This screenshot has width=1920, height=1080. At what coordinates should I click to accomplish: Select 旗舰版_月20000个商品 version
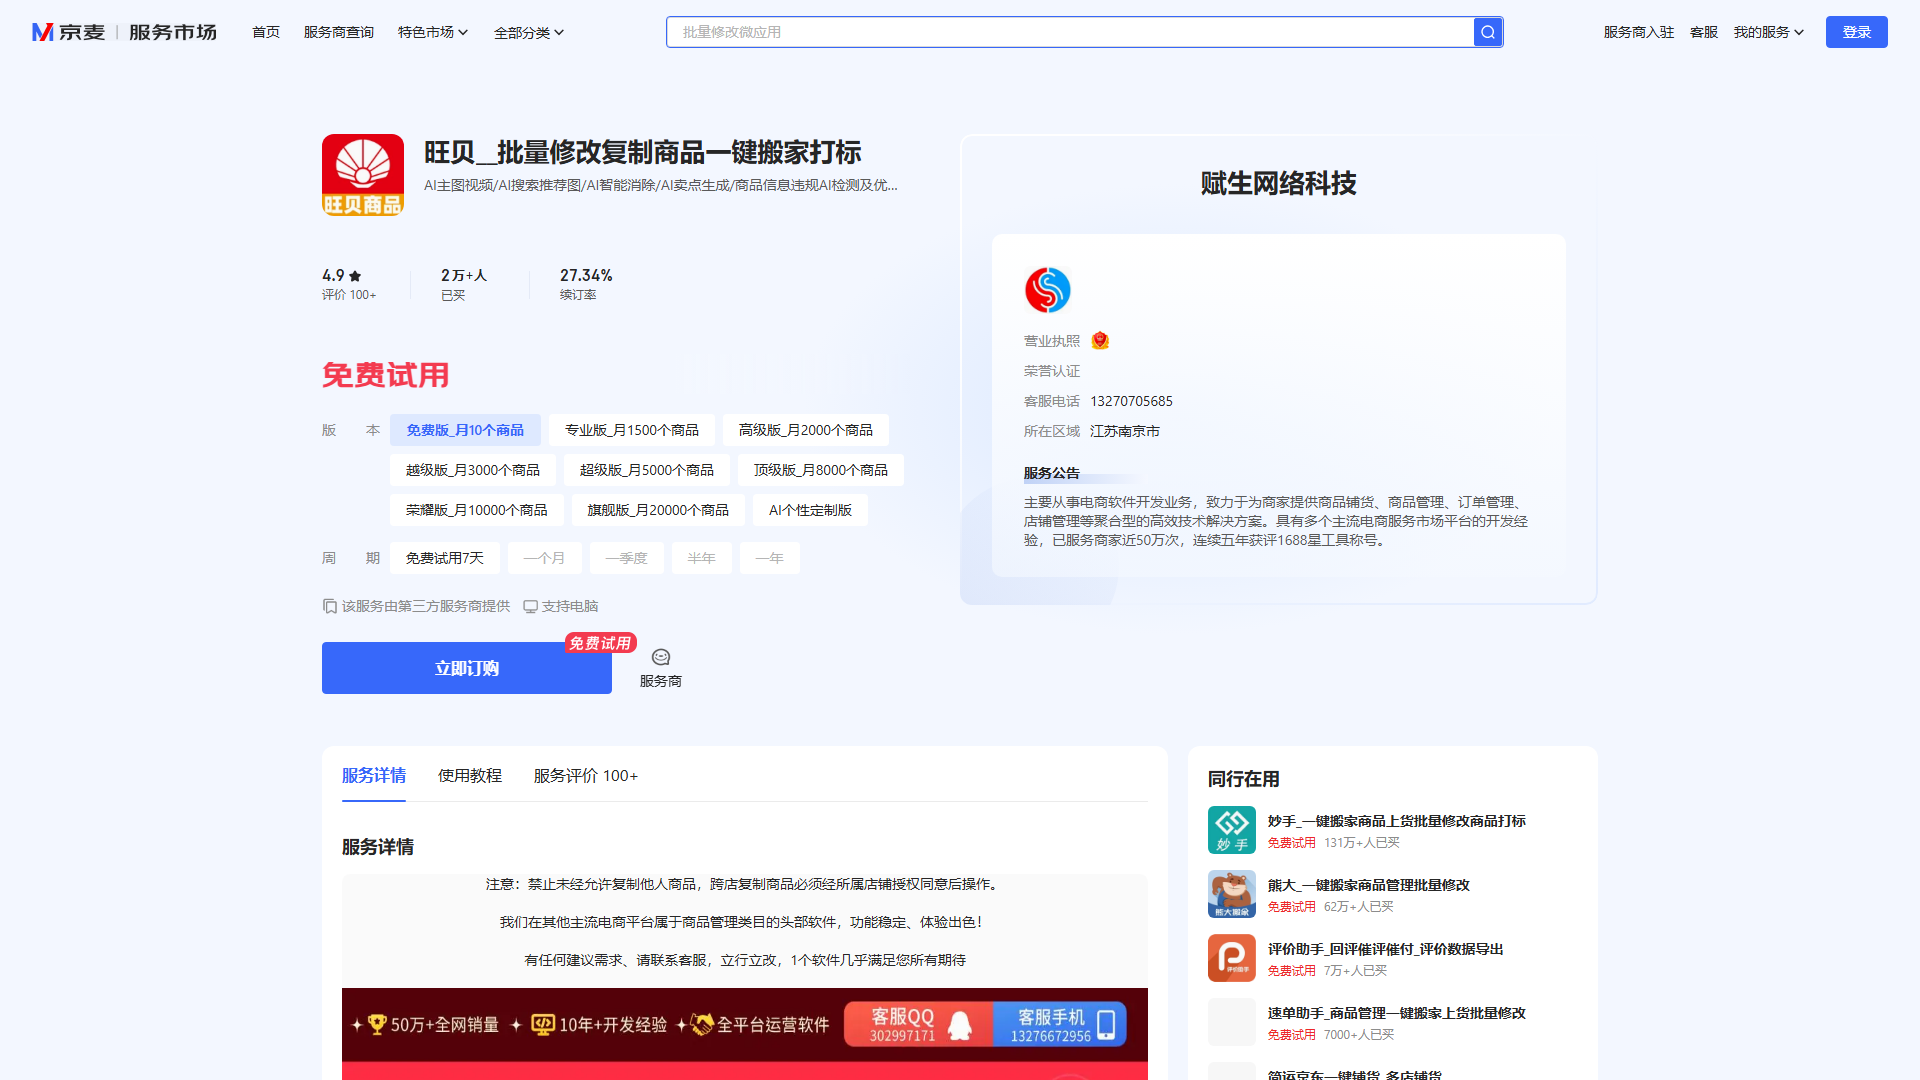[658, 510]
